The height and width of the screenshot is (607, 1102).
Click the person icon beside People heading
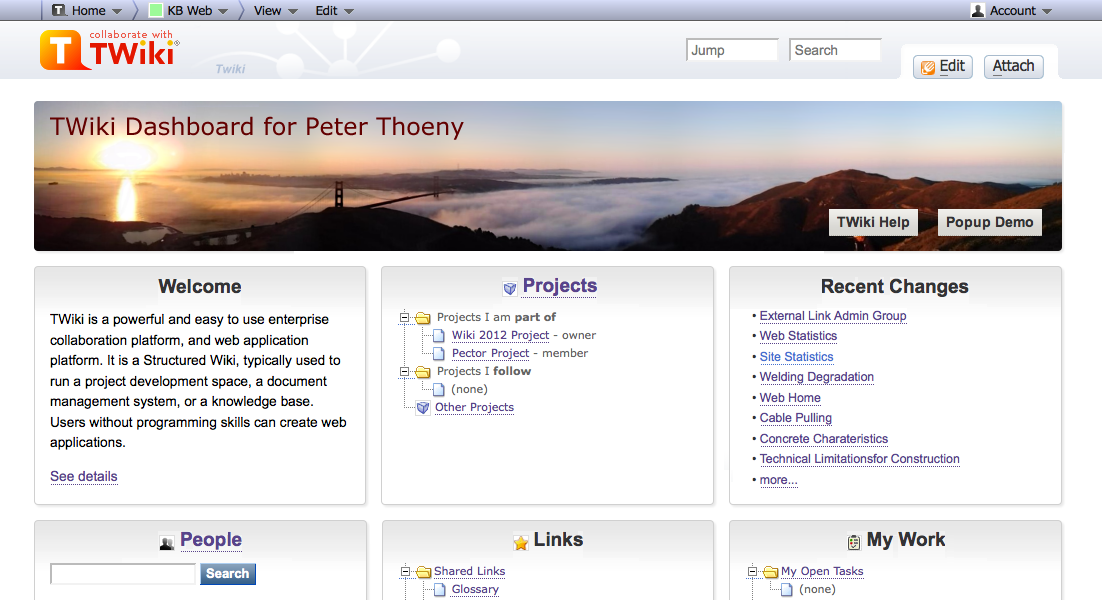tap(164, 541)
